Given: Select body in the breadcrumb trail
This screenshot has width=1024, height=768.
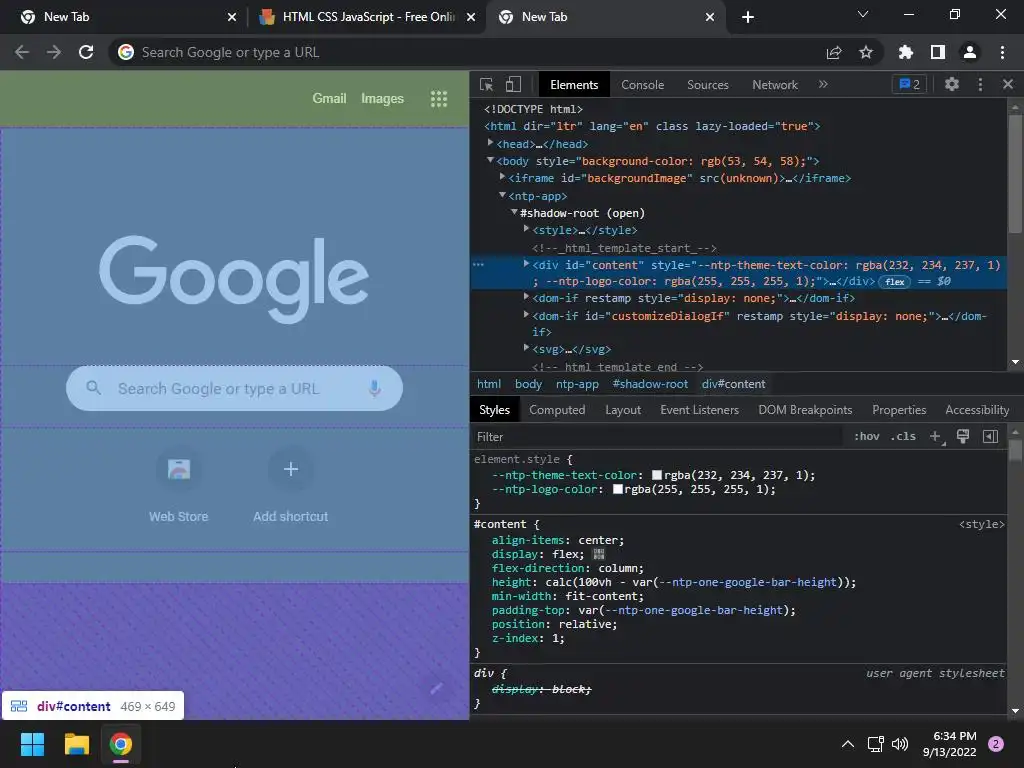Looking at the screenshot, I should [528, 384].
